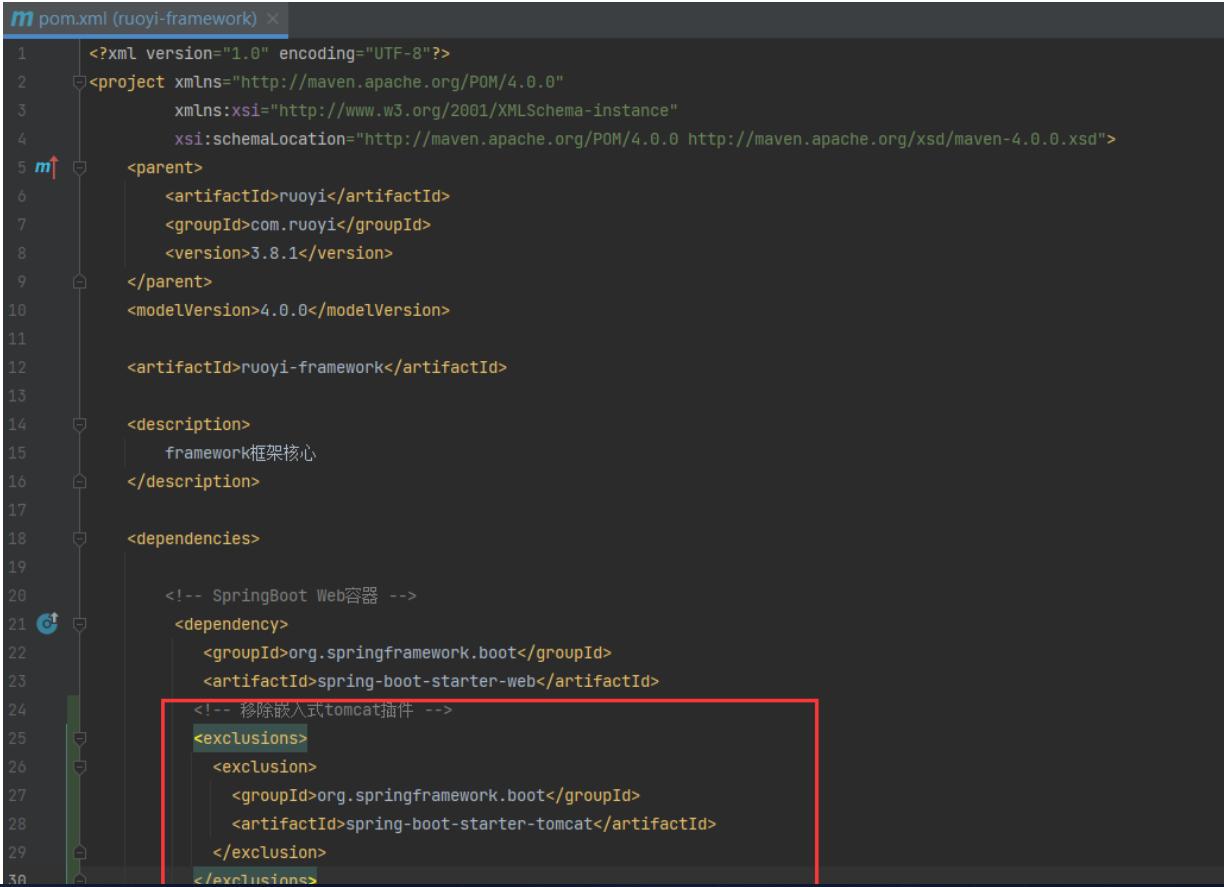
Task: Click the XMLSchema-instance URL string
Action: tap(475, 110)
